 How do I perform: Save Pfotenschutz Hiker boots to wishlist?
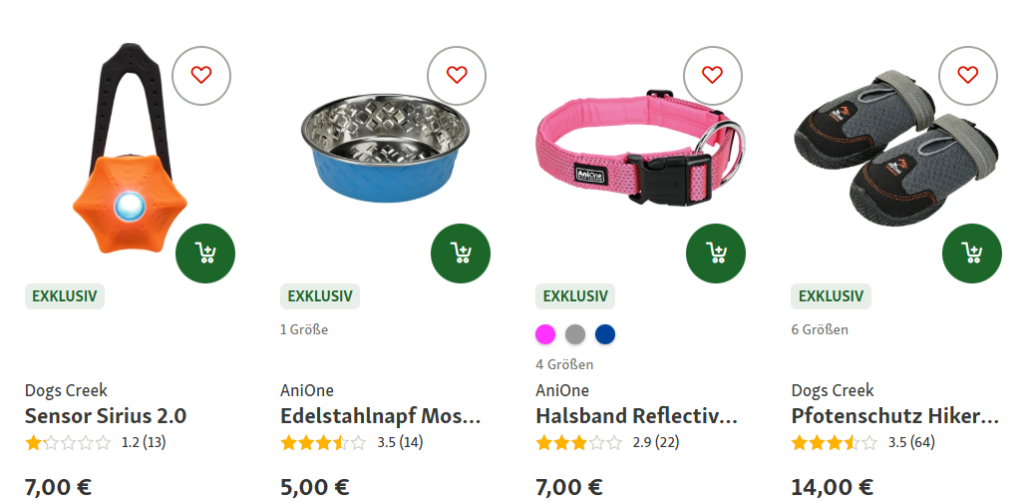pos(967,75)
